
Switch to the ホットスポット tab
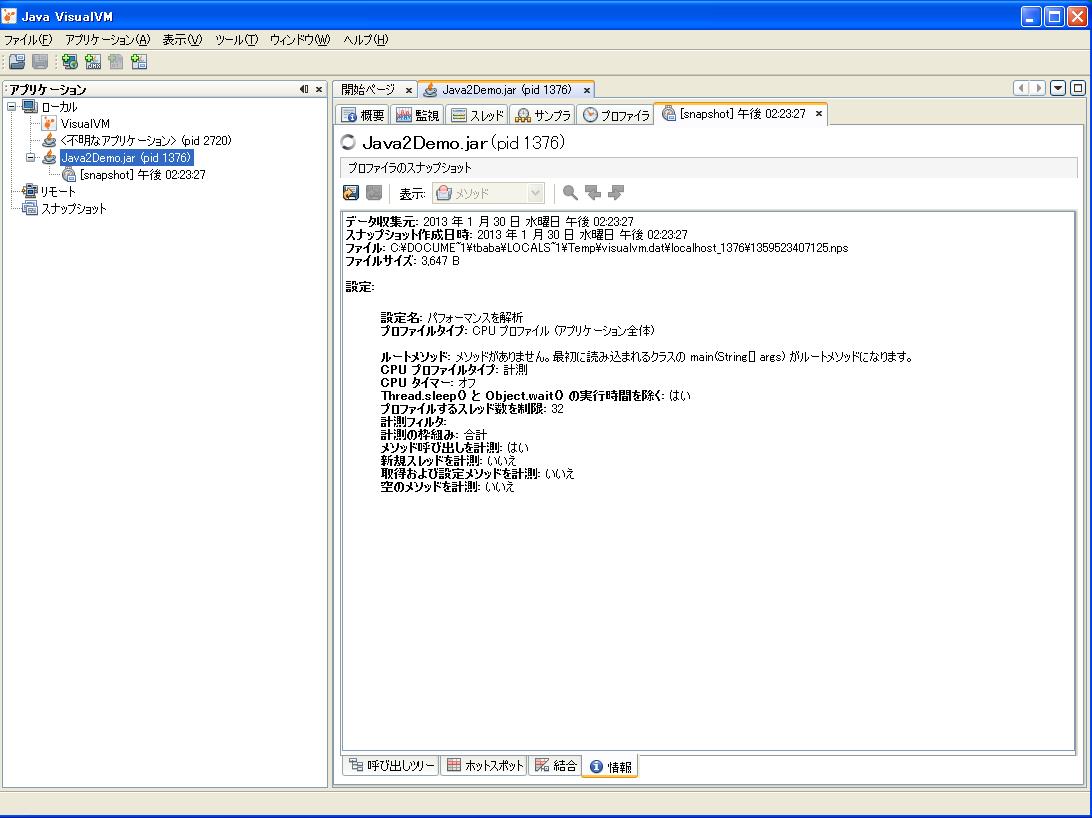pos(484,766)
